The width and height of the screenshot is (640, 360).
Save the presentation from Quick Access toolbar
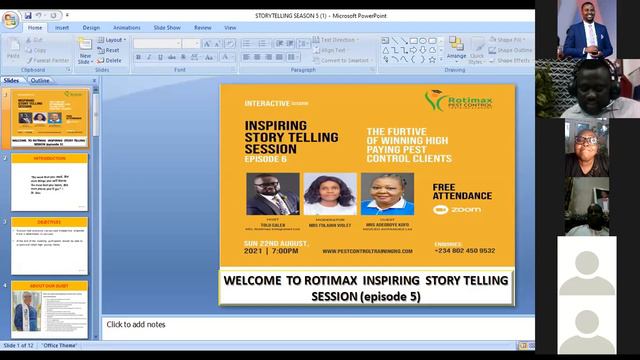[x=28, y=16]
